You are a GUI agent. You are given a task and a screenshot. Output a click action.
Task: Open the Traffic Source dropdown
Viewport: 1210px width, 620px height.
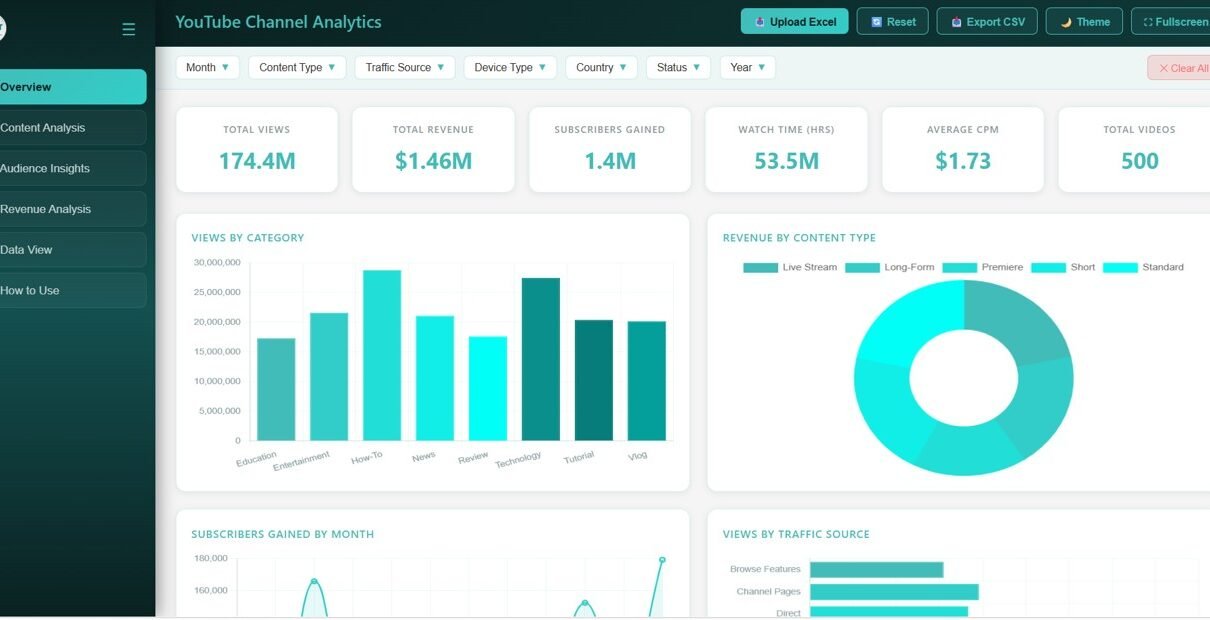tap(404, 67)
